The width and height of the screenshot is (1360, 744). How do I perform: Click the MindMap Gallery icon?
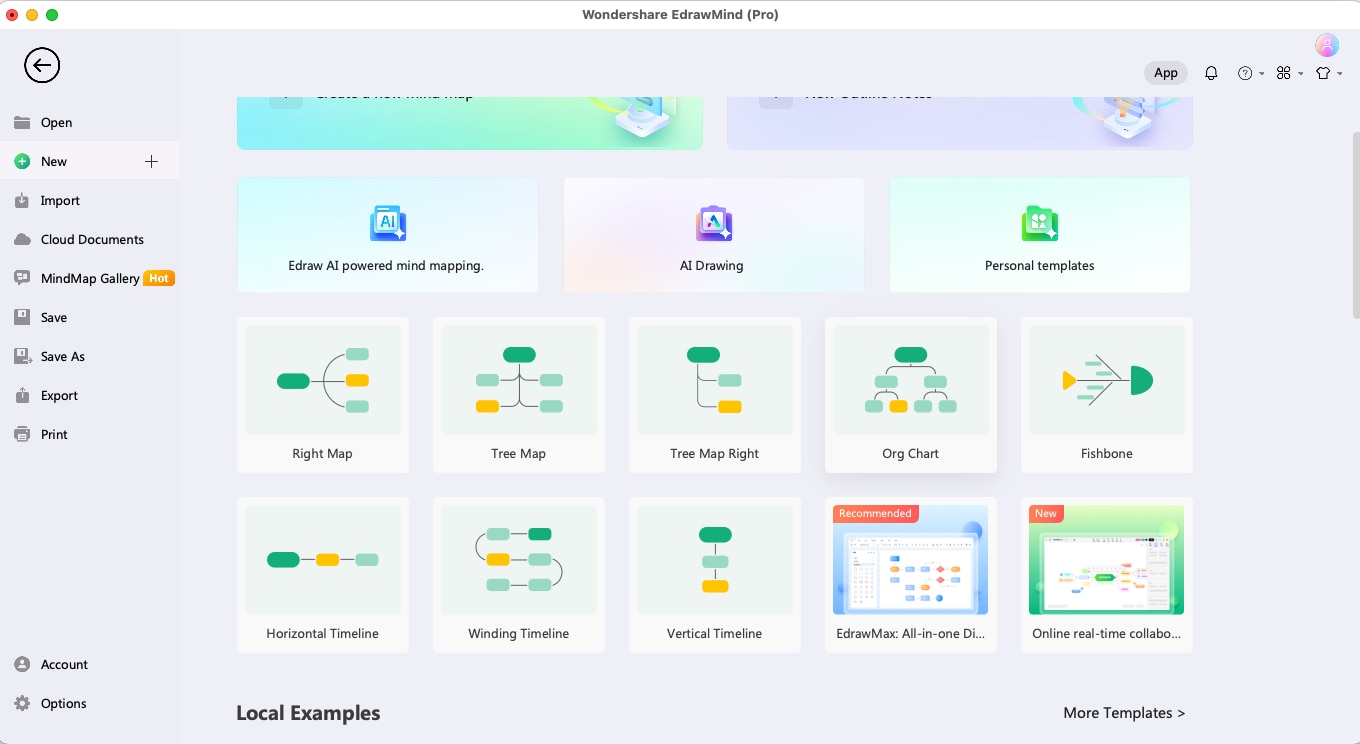[x=22, y=278]
